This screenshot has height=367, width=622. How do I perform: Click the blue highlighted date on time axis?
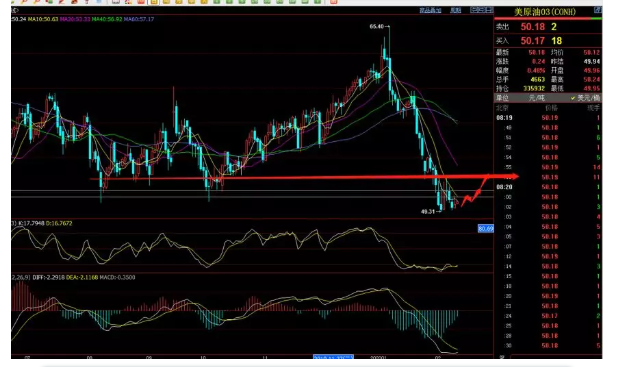click(x=333, y=357)
